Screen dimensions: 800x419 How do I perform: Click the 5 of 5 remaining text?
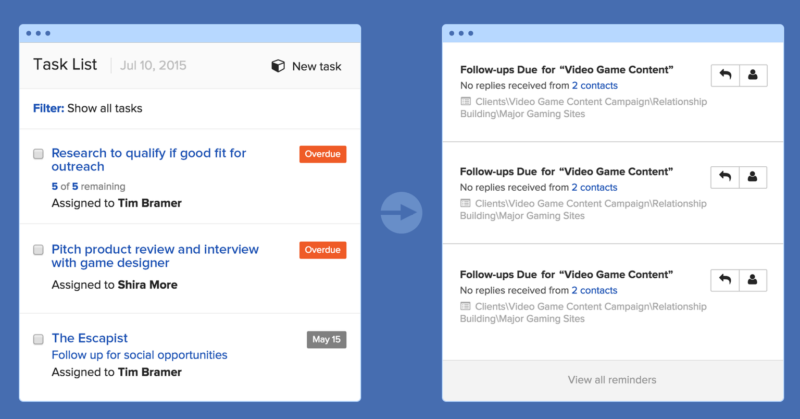88,186
